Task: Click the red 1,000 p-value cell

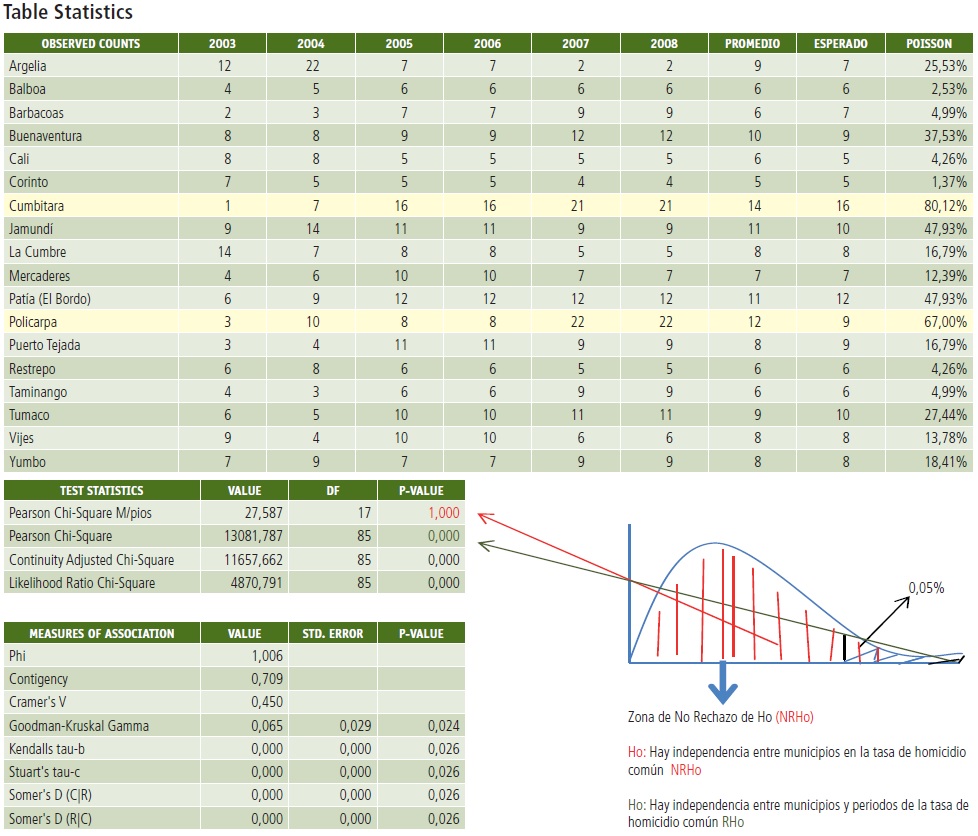Action: pyautogui.click(x=443, y=514)
